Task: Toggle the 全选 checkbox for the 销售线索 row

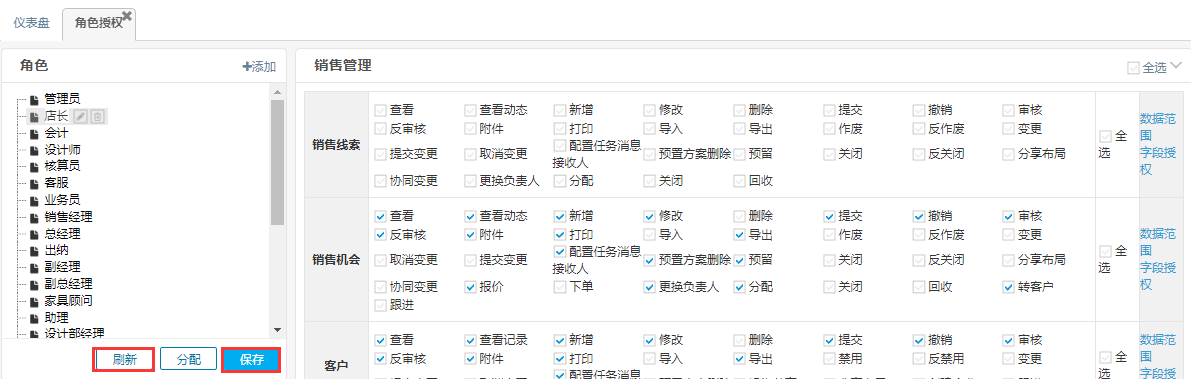Action: tap(1105, 137)
